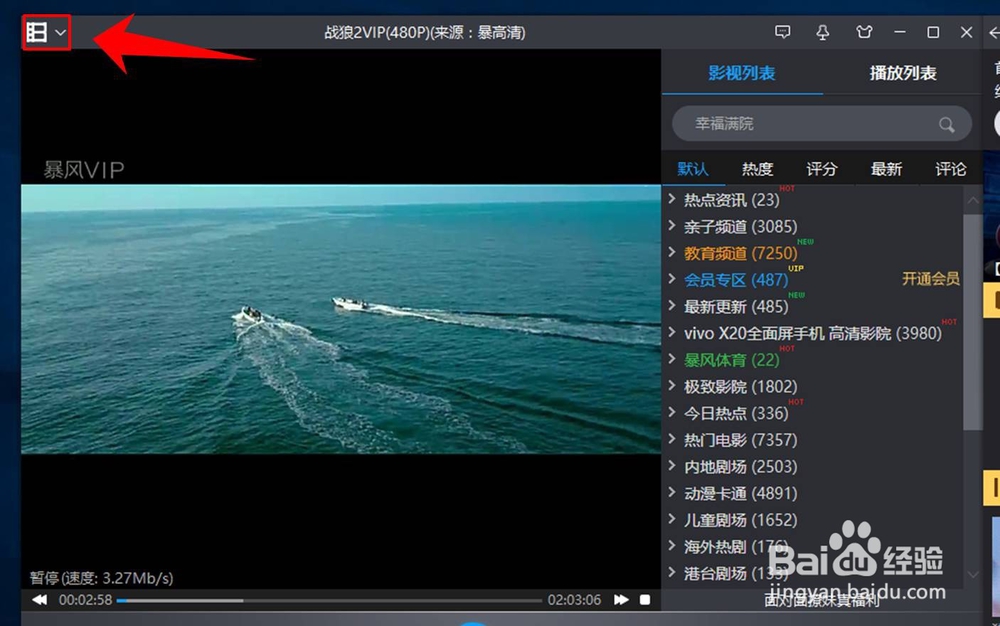Switch to the 影视列表 tab
Viewport: 1000px width, 626px height.
tap(742, 73)
